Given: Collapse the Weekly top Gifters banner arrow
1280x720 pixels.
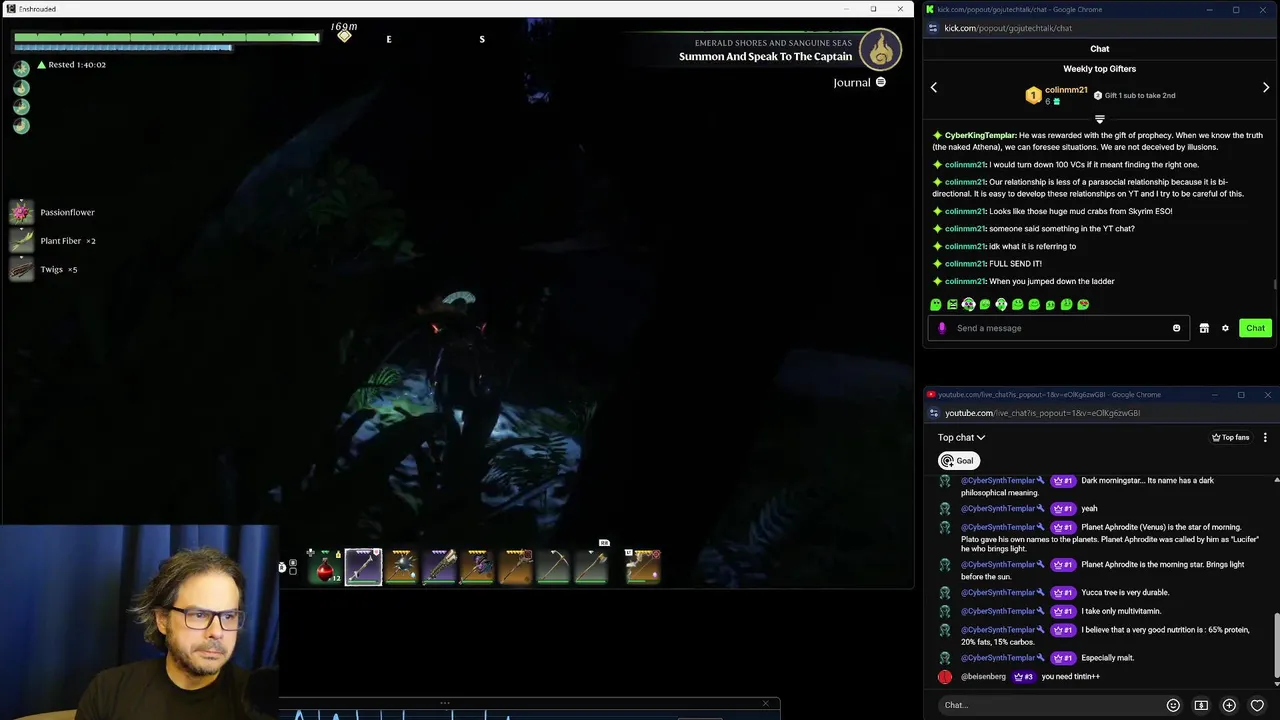Looking at the screenshot, I should [1099, 119].
